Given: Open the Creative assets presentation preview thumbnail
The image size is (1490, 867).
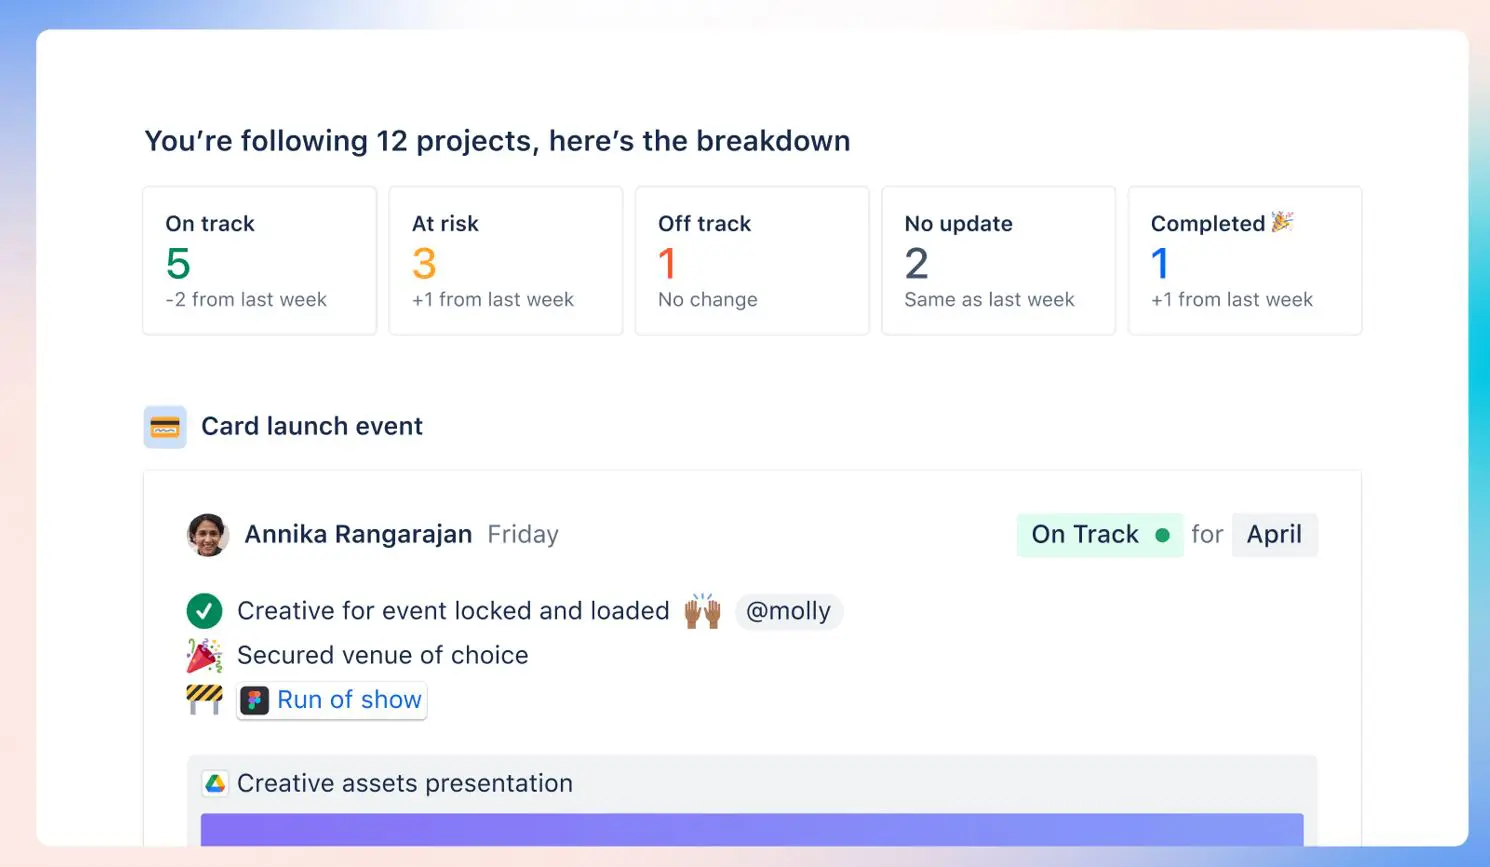Looking at the screenshot, I should 752,830.
